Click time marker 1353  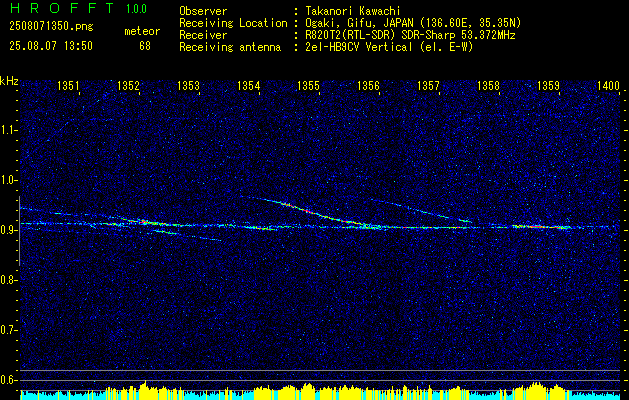click(x=189, y=86)
